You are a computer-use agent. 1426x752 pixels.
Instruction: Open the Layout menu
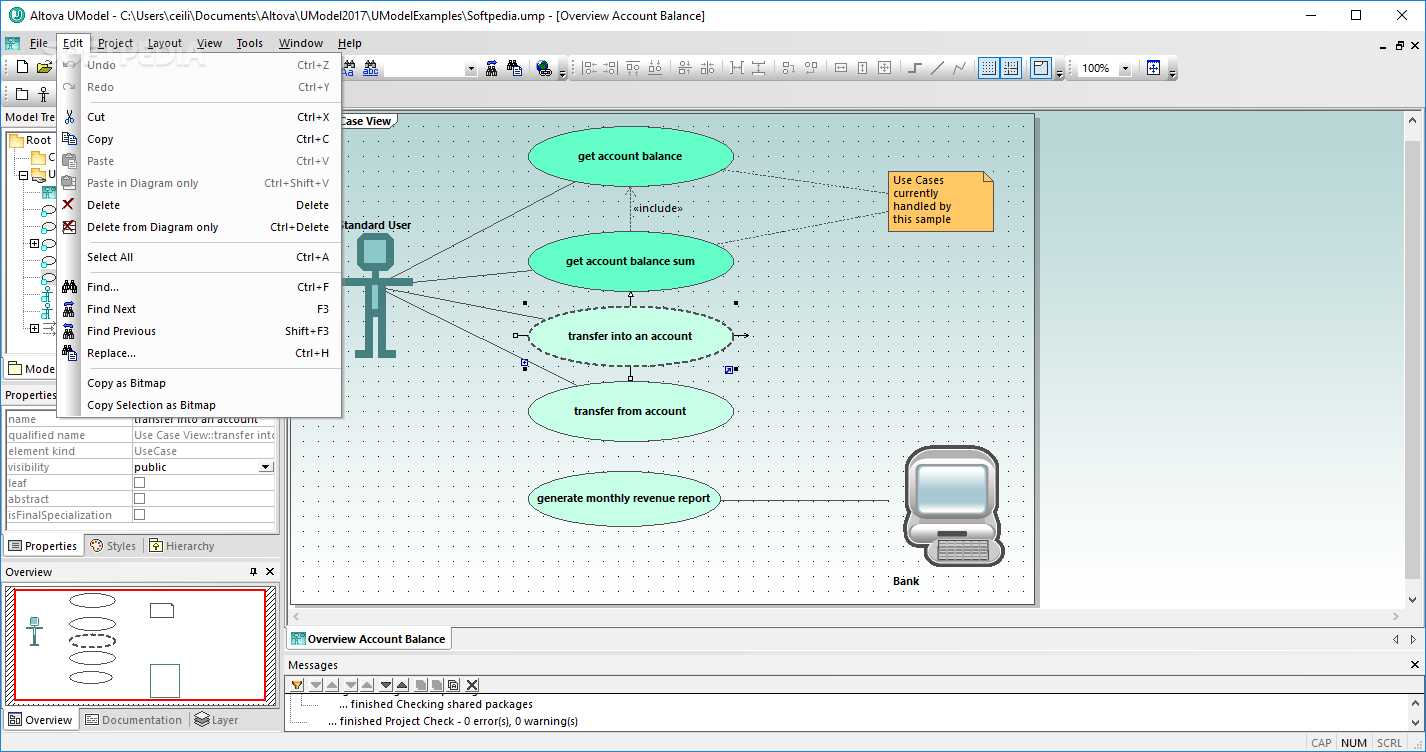(165, 43)
